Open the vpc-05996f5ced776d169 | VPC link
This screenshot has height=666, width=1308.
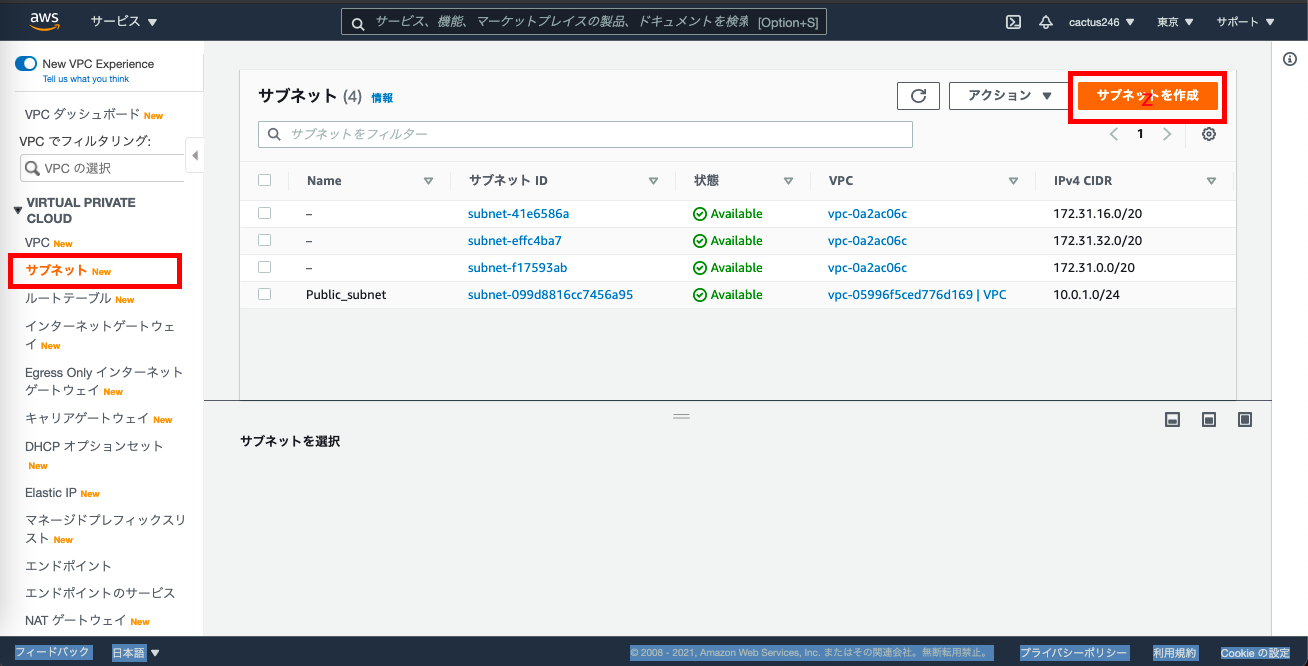(917, 295)
